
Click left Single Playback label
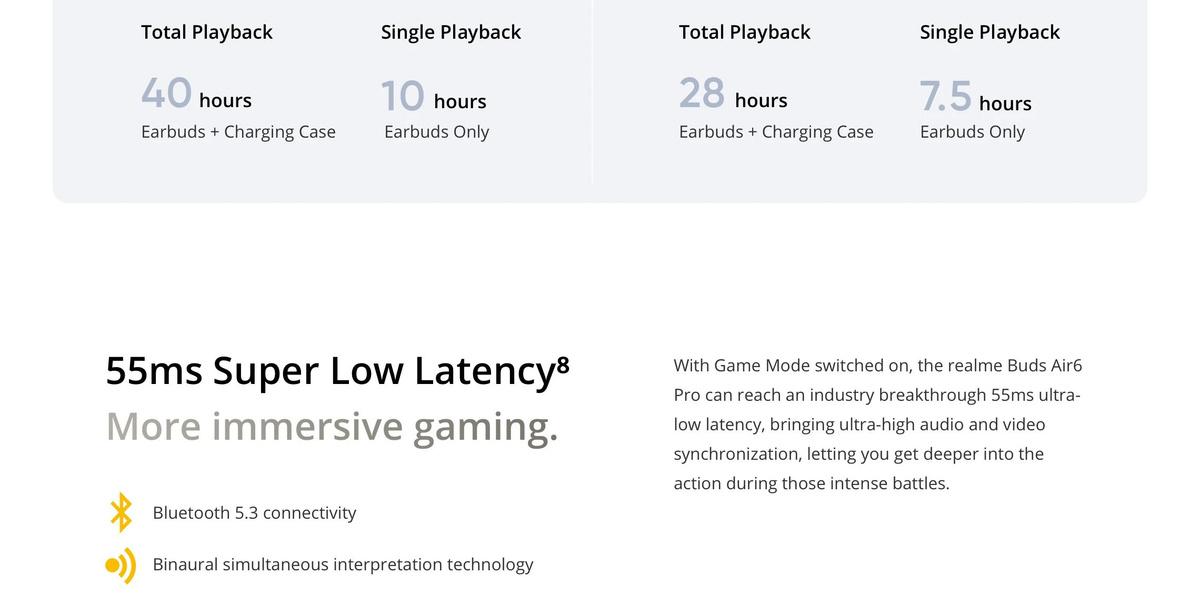[x=451, y=33]
